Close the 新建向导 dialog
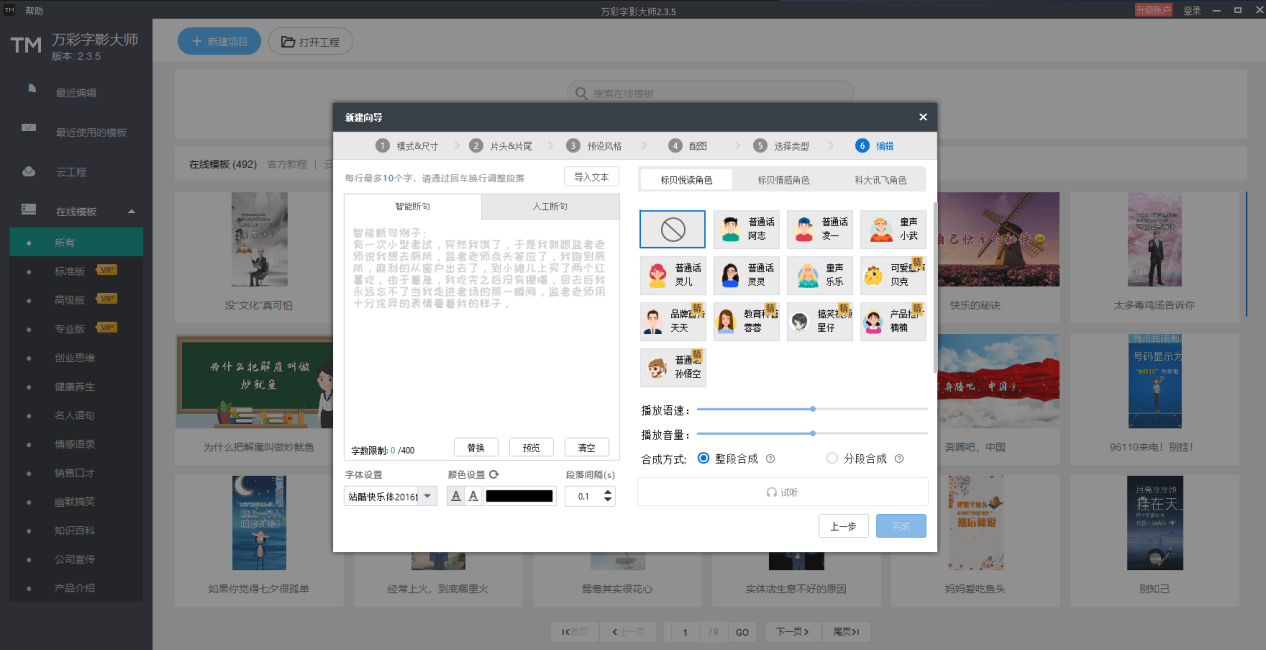1266x650 pixels. pyautogui.click(x=923, y=117)
